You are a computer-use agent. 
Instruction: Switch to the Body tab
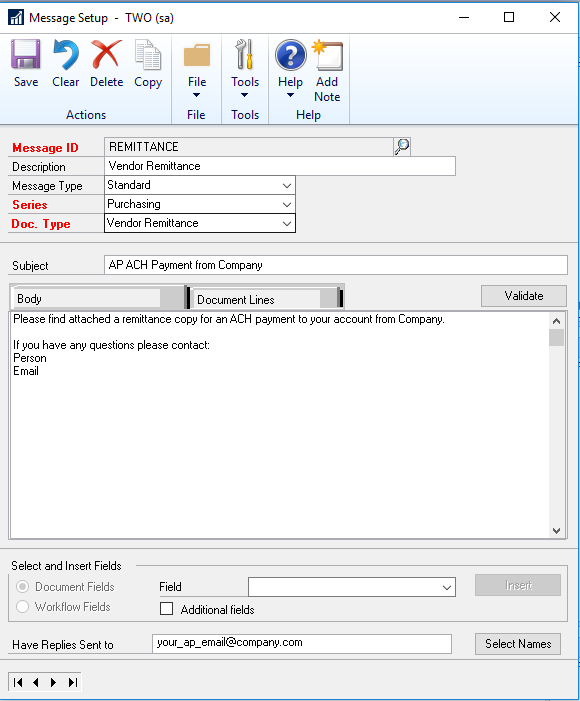(97, 298)
